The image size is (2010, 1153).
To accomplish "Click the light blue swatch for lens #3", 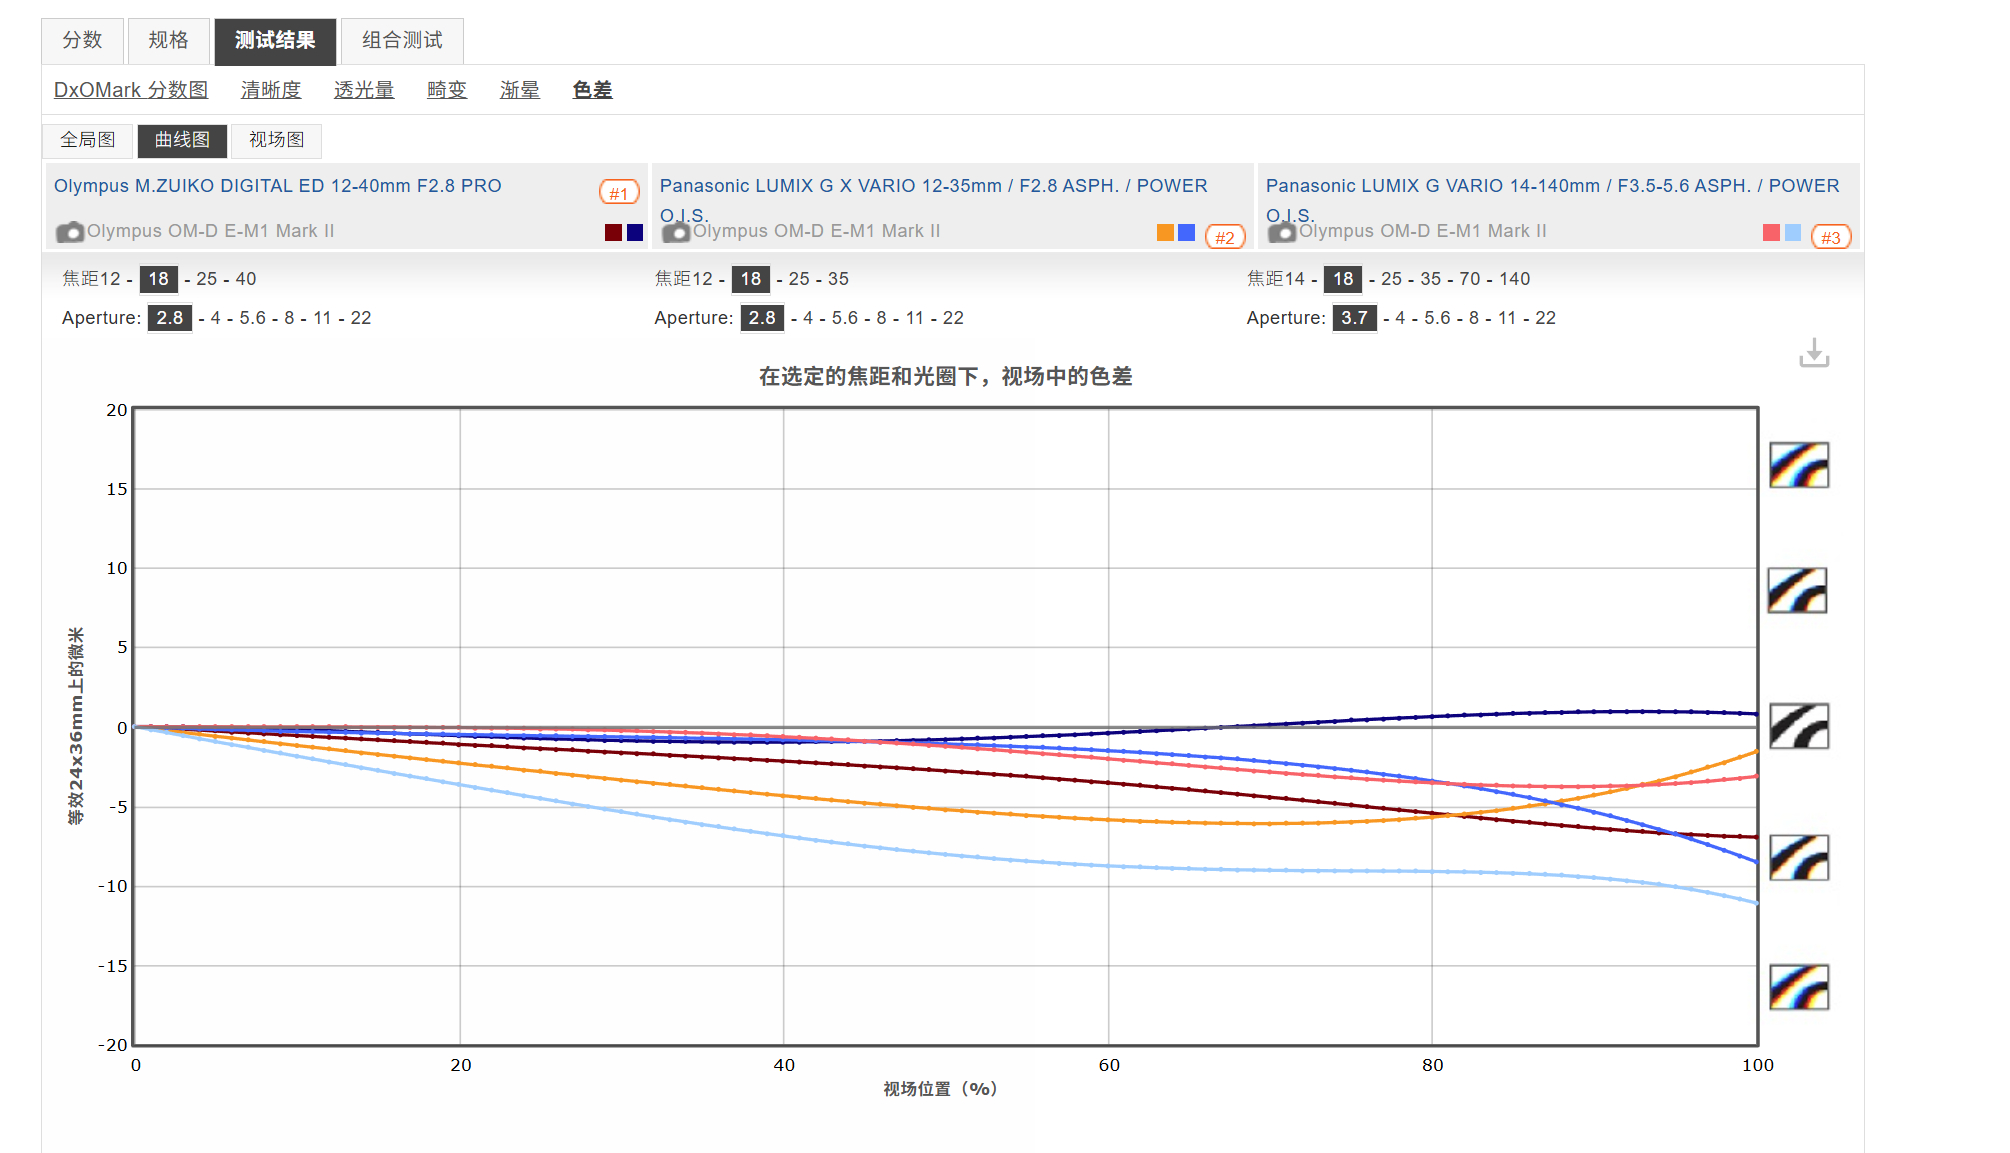I will tap(1793, 232).
